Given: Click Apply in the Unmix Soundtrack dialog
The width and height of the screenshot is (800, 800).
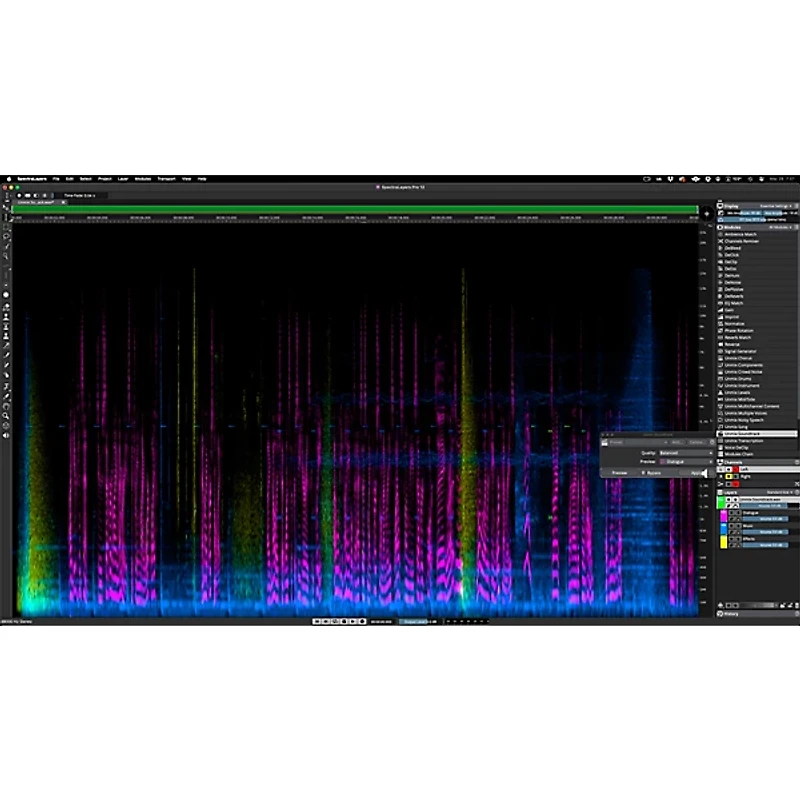Looking at the screenshot, I should (x=697, y=473).
